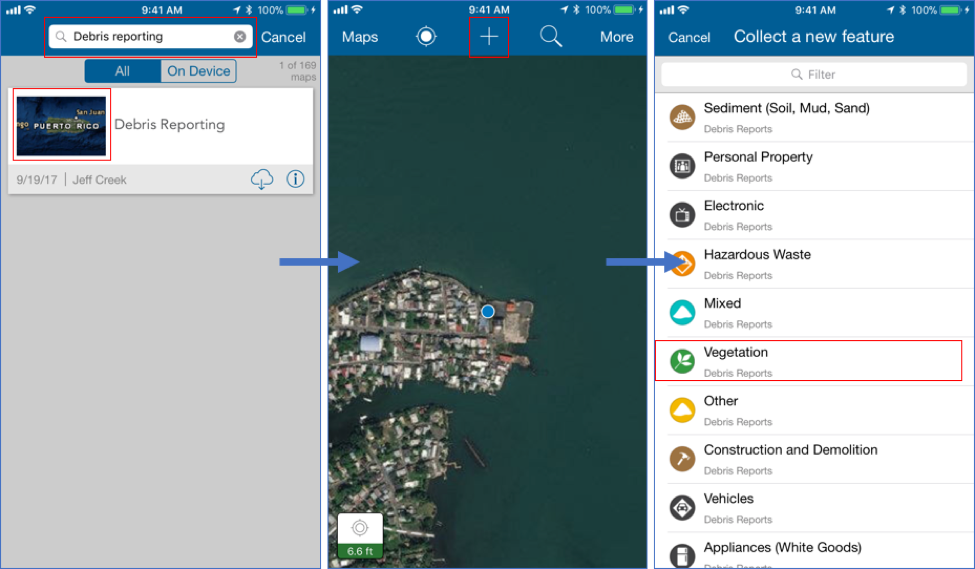Select the Personal Property label
Image resolution: width=975 pixels, height=569 pixels.
coord(758,157)
